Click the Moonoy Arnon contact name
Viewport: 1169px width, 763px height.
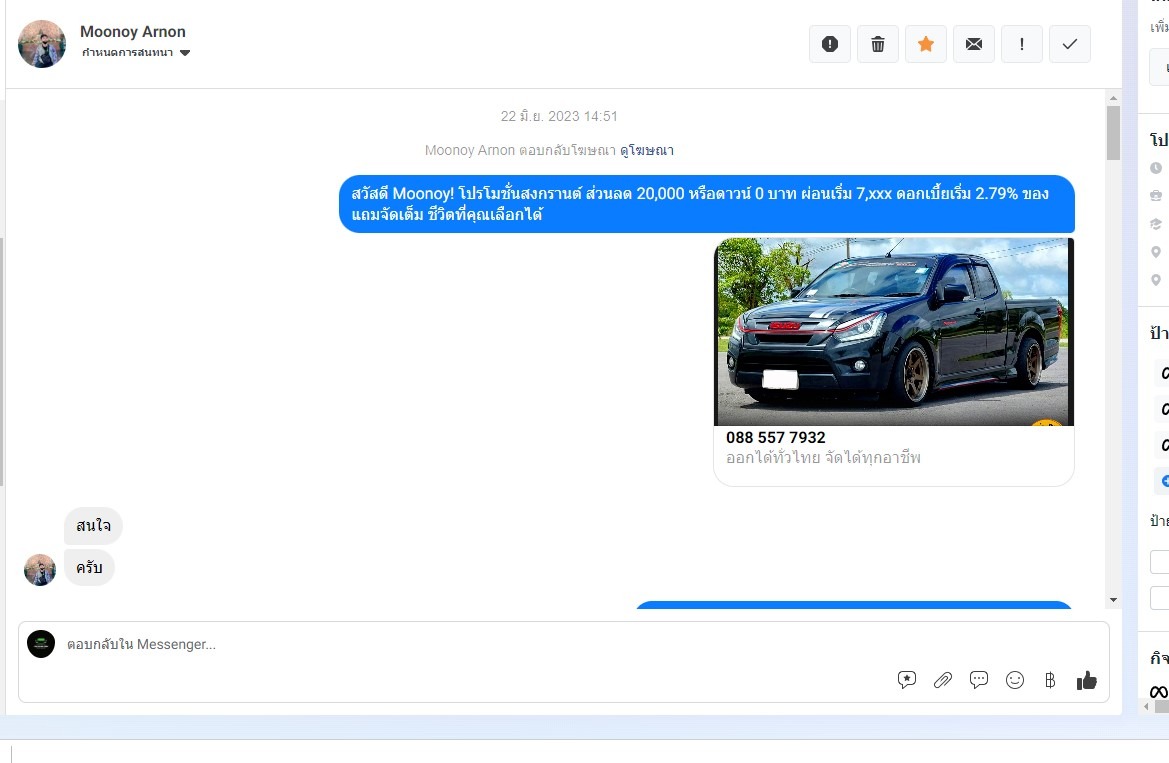pos(133,32)
